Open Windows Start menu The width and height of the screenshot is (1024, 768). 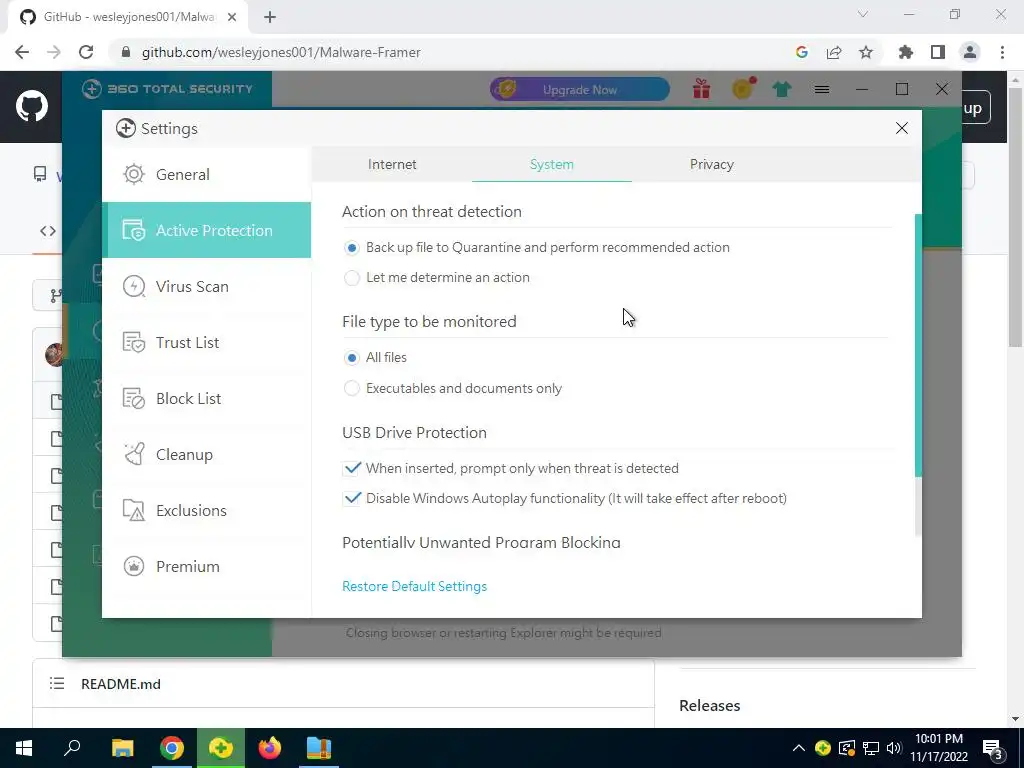click(24, 748)
